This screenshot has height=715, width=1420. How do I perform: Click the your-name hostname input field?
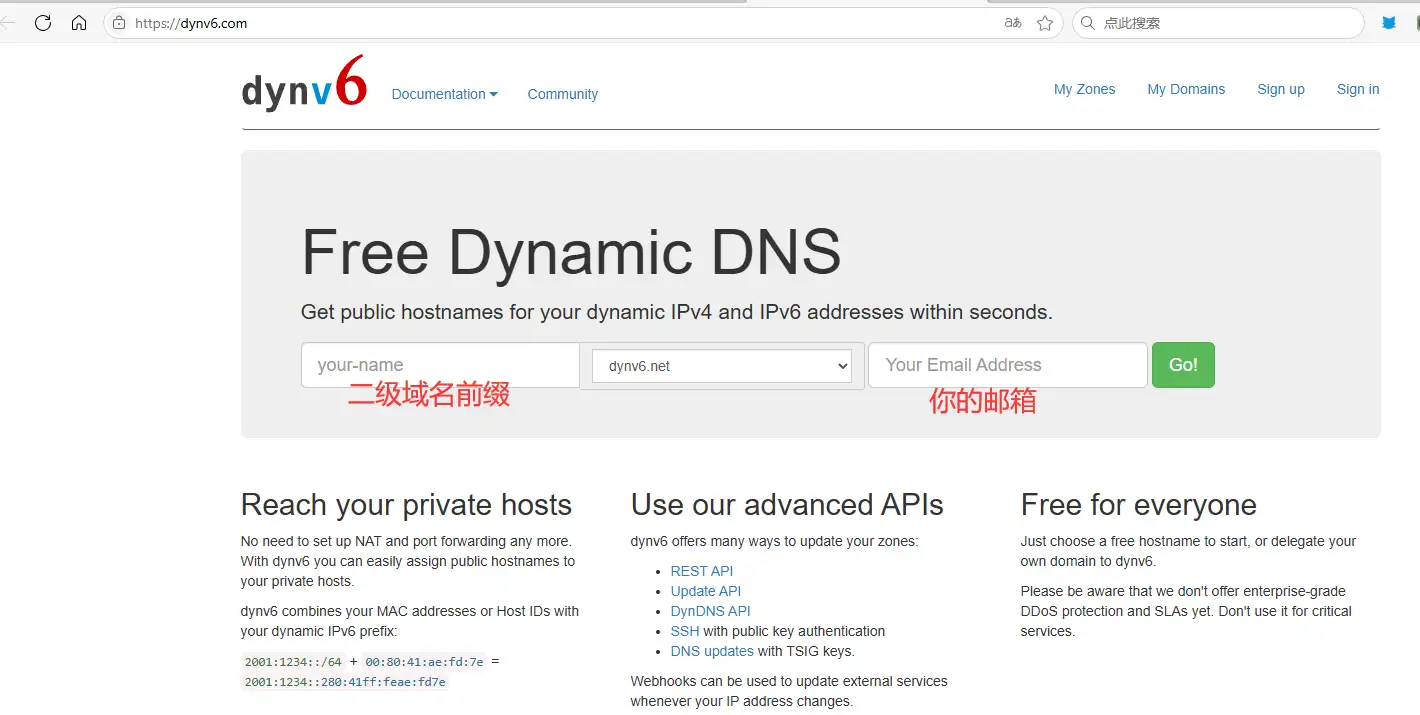(440, 365)
